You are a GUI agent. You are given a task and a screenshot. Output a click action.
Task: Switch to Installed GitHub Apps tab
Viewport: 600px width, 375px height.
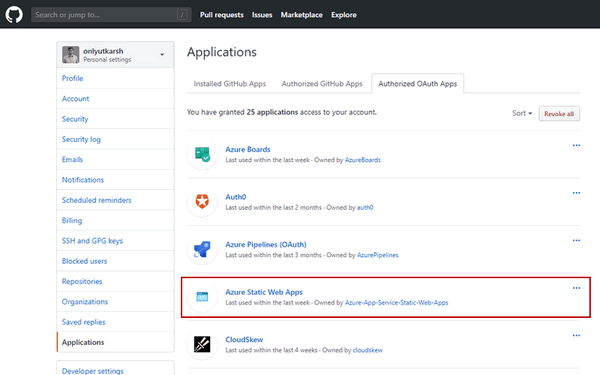230,84
